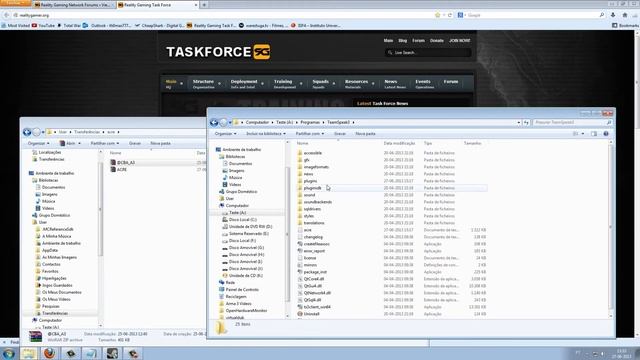
Task: Select the package_inst application
Action: coord(315,272)
